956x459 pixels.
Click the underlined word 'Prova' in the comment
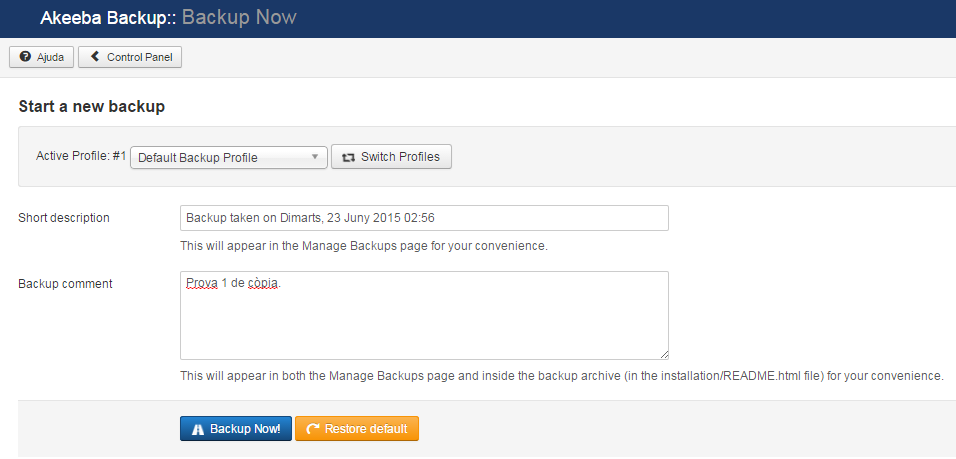point(202,284)
